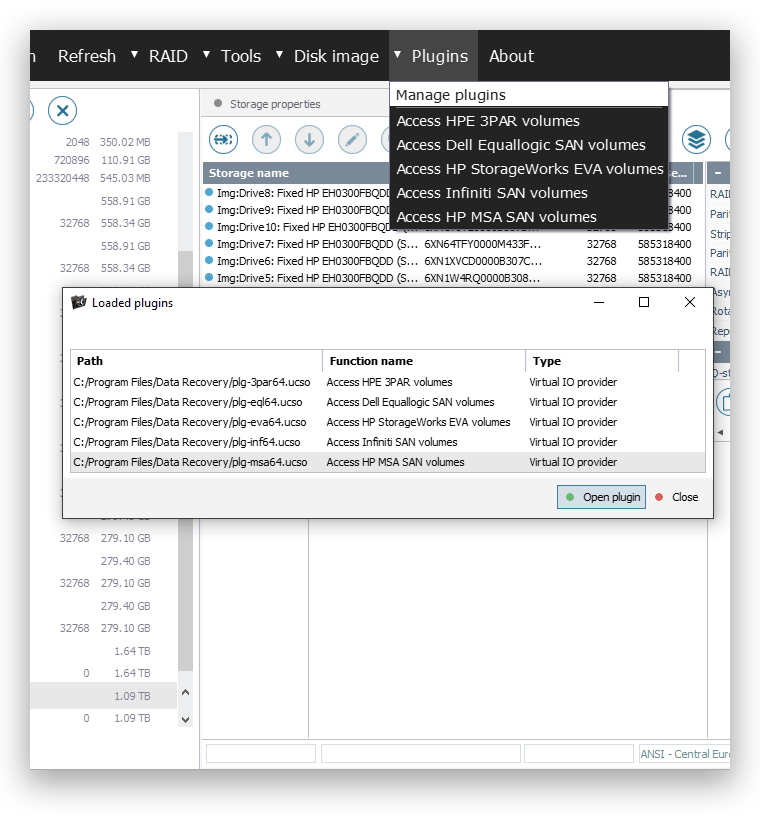The height and width of the screenshot is (820, 760).
Task: Select Access Dell Equallogic SAN volumes entry
Action: [x=529, y=145]
